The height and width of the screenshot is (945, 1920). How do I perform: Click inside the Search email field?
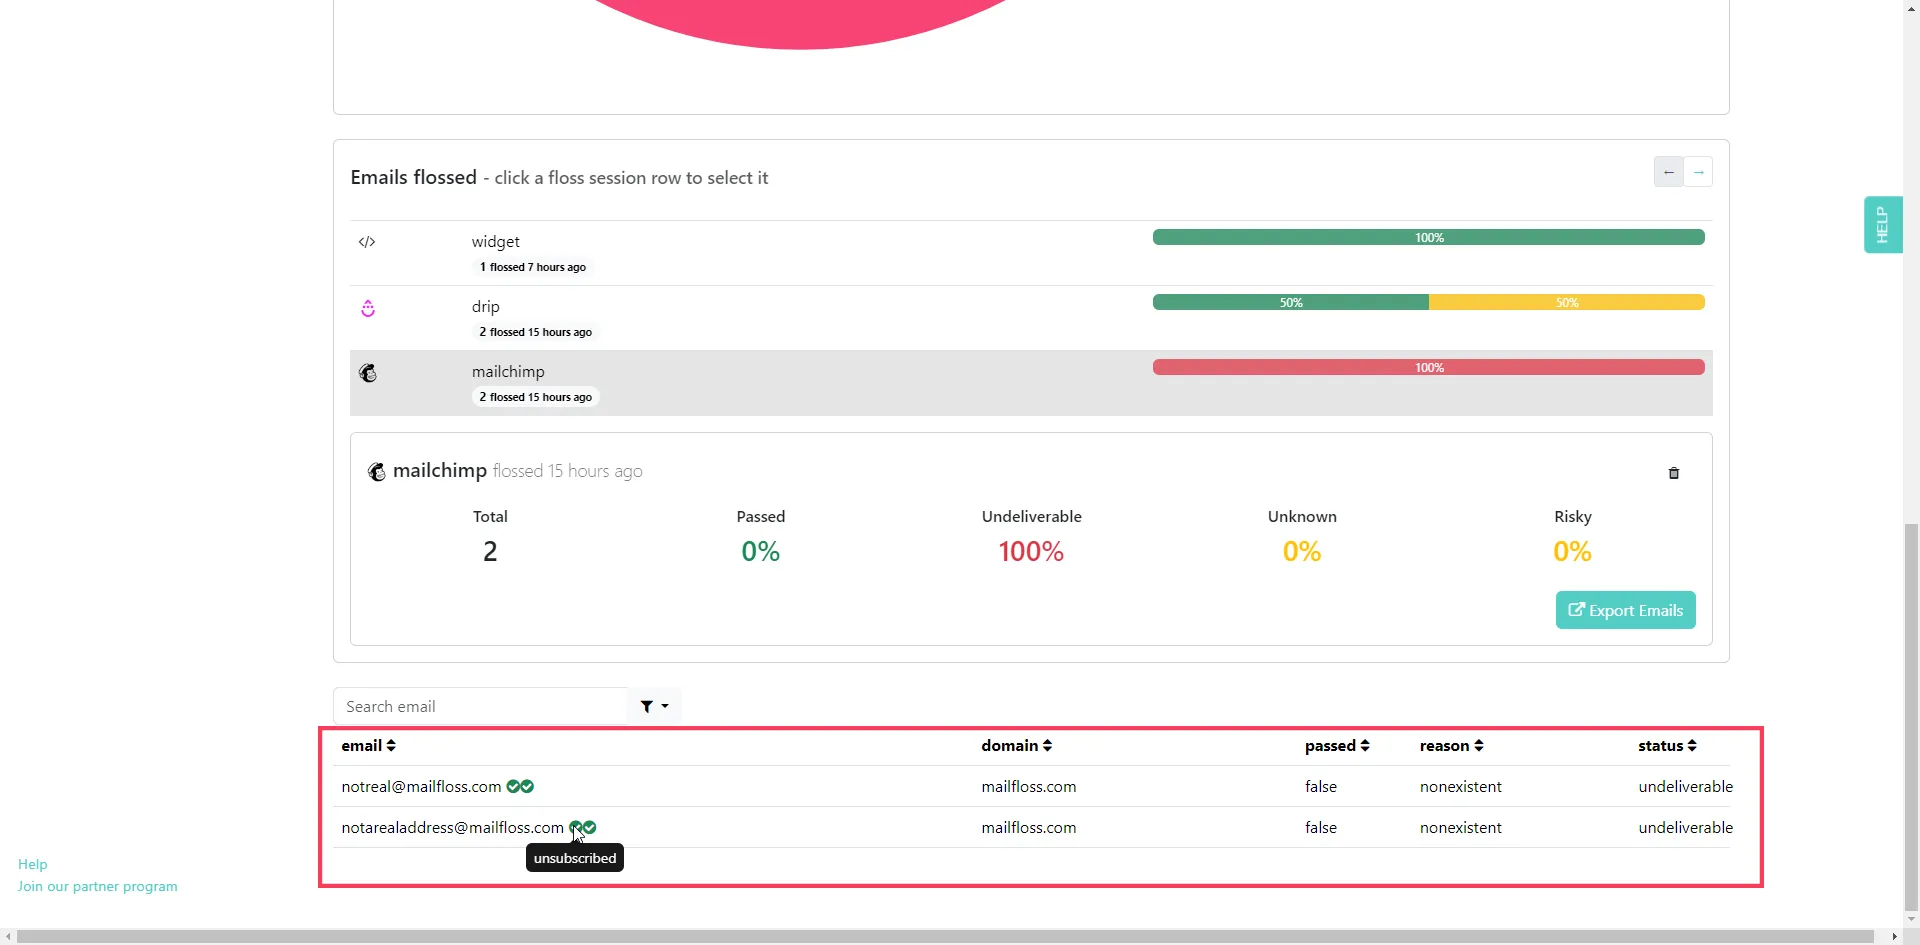tap(481, 706)
